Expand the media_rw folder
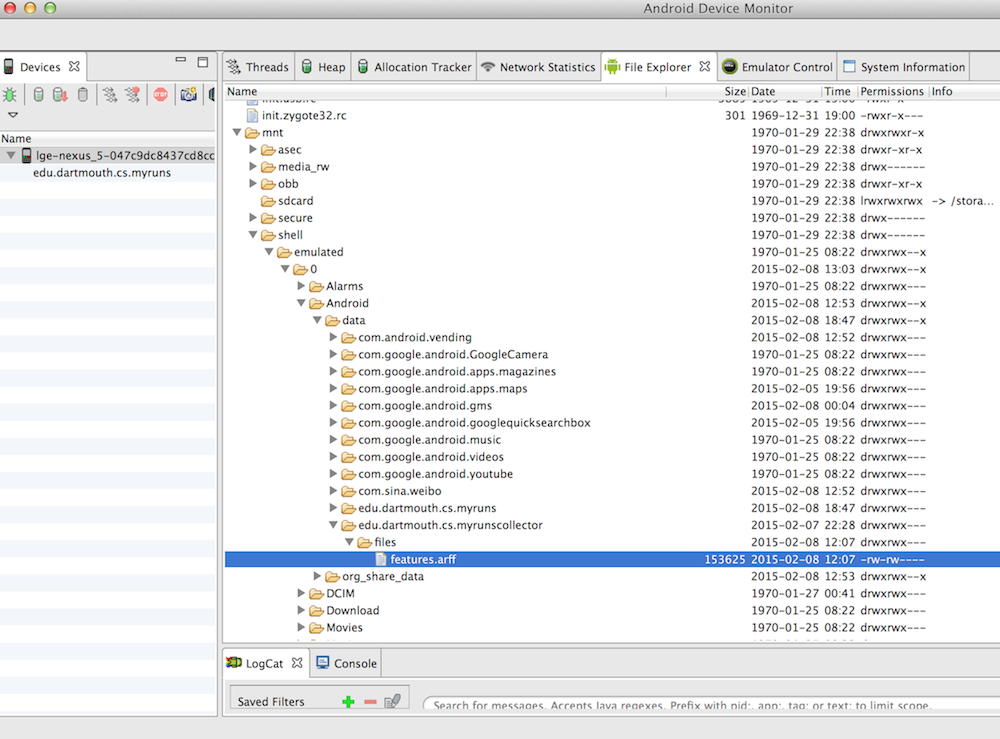The height and width of the screenshot is (739, 1000). [x=253, y=166]
